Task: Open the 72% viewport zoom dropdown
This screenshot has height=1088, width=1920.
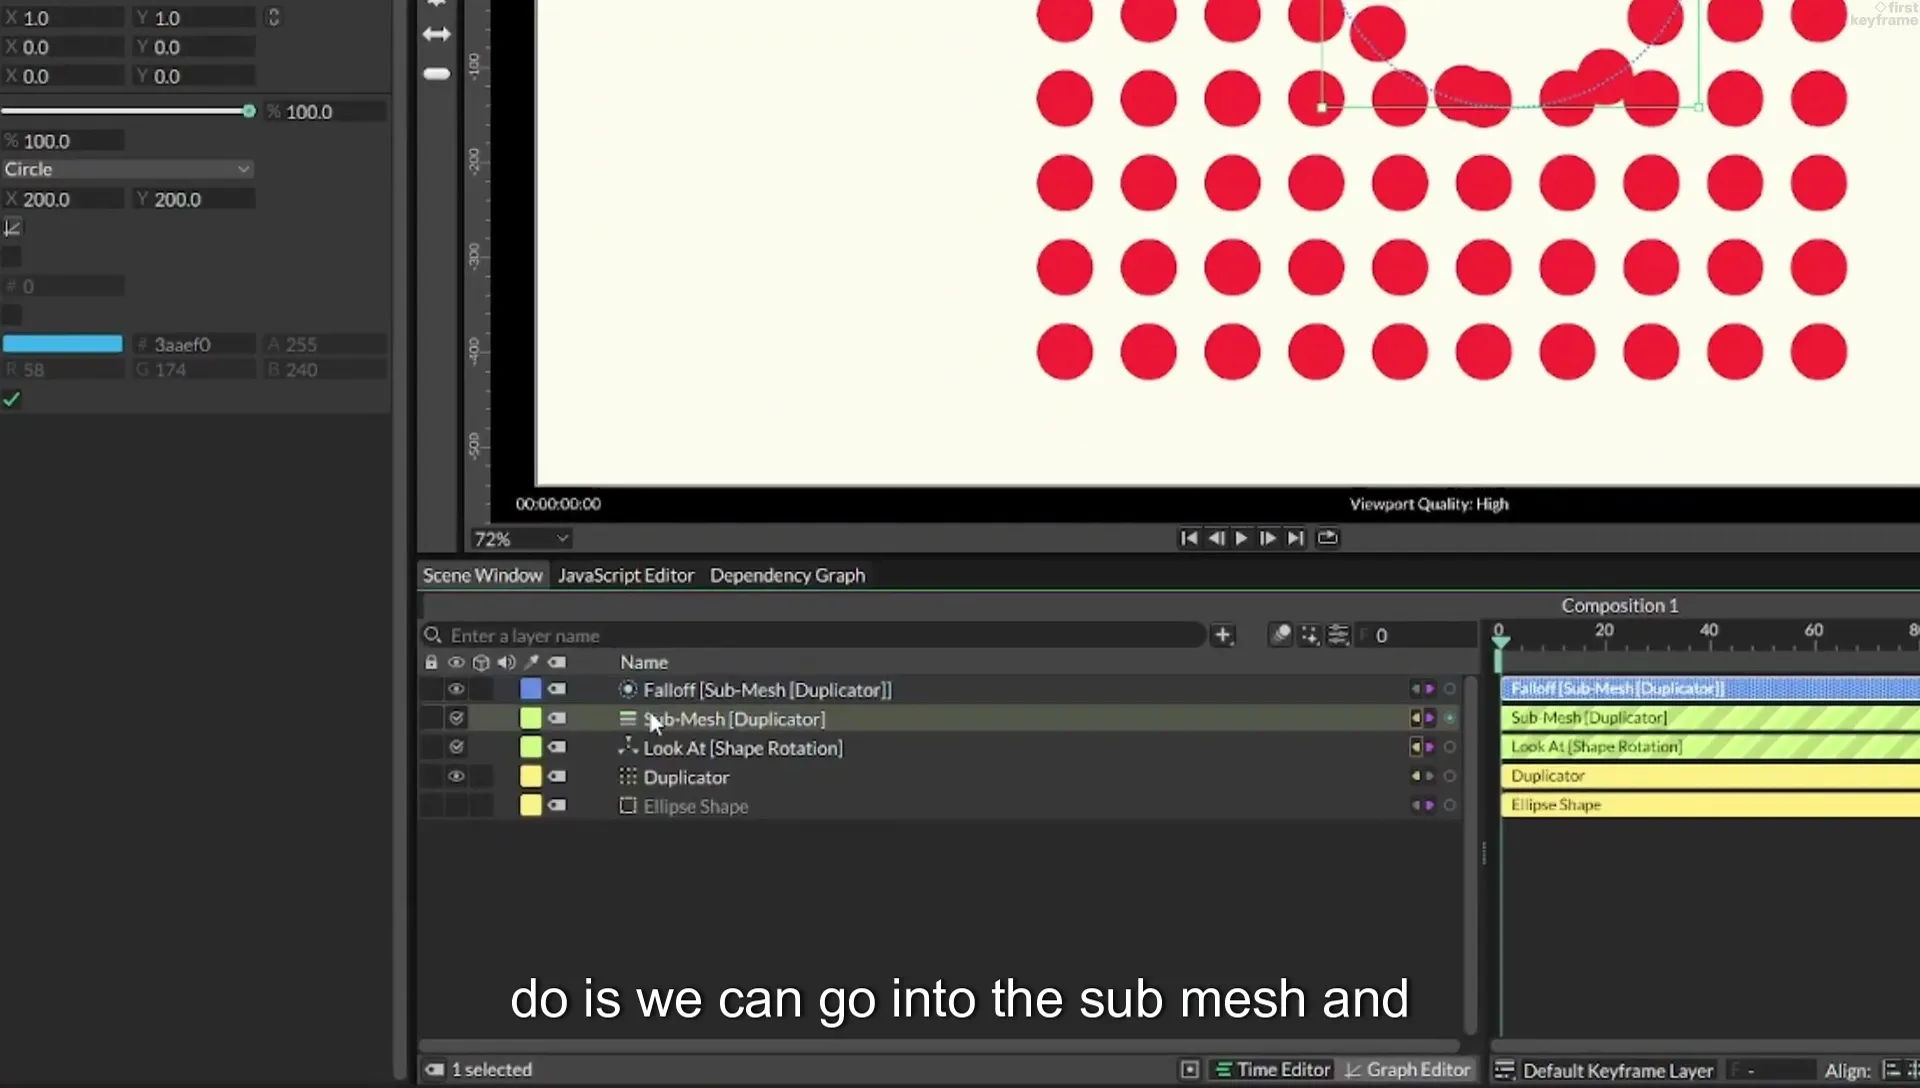Action: (x=521, y=539)
